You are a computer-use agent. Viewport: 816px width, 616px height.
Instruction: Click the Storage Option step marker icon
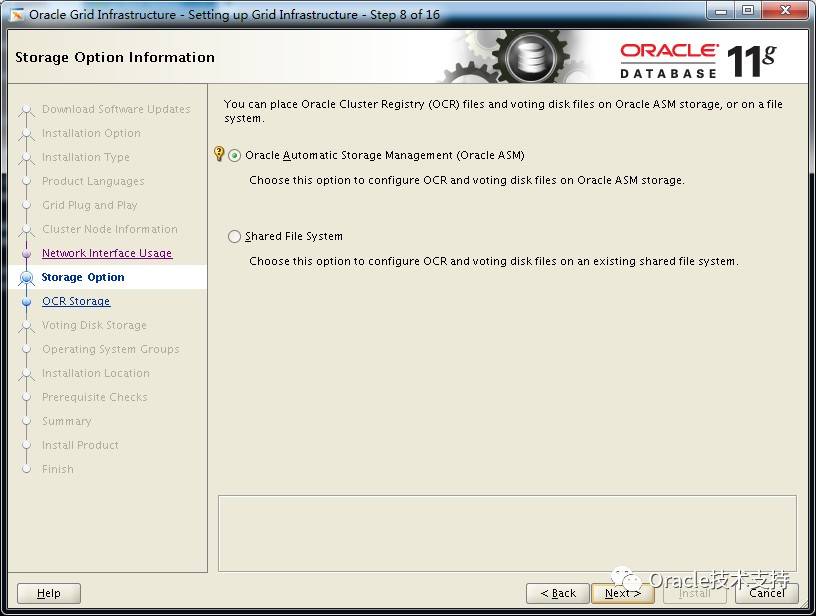(x=27, y=278)
